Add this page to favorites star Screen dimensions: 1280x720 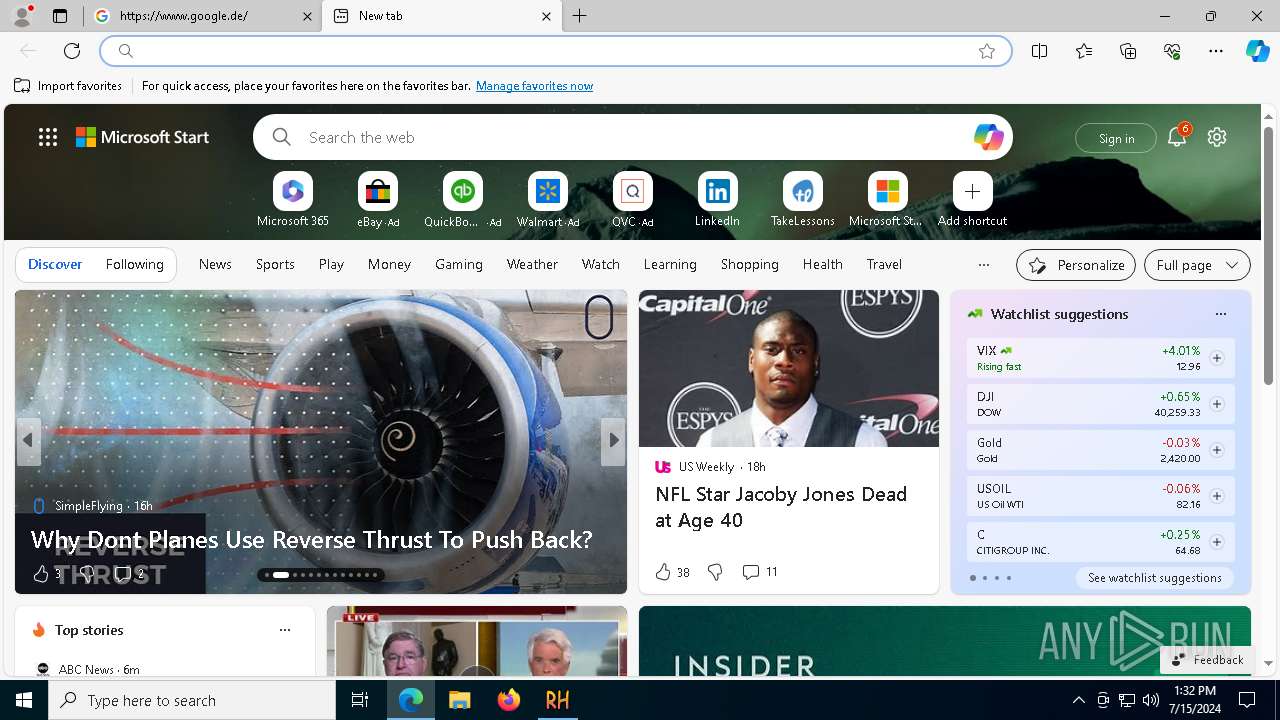(987, 51)
